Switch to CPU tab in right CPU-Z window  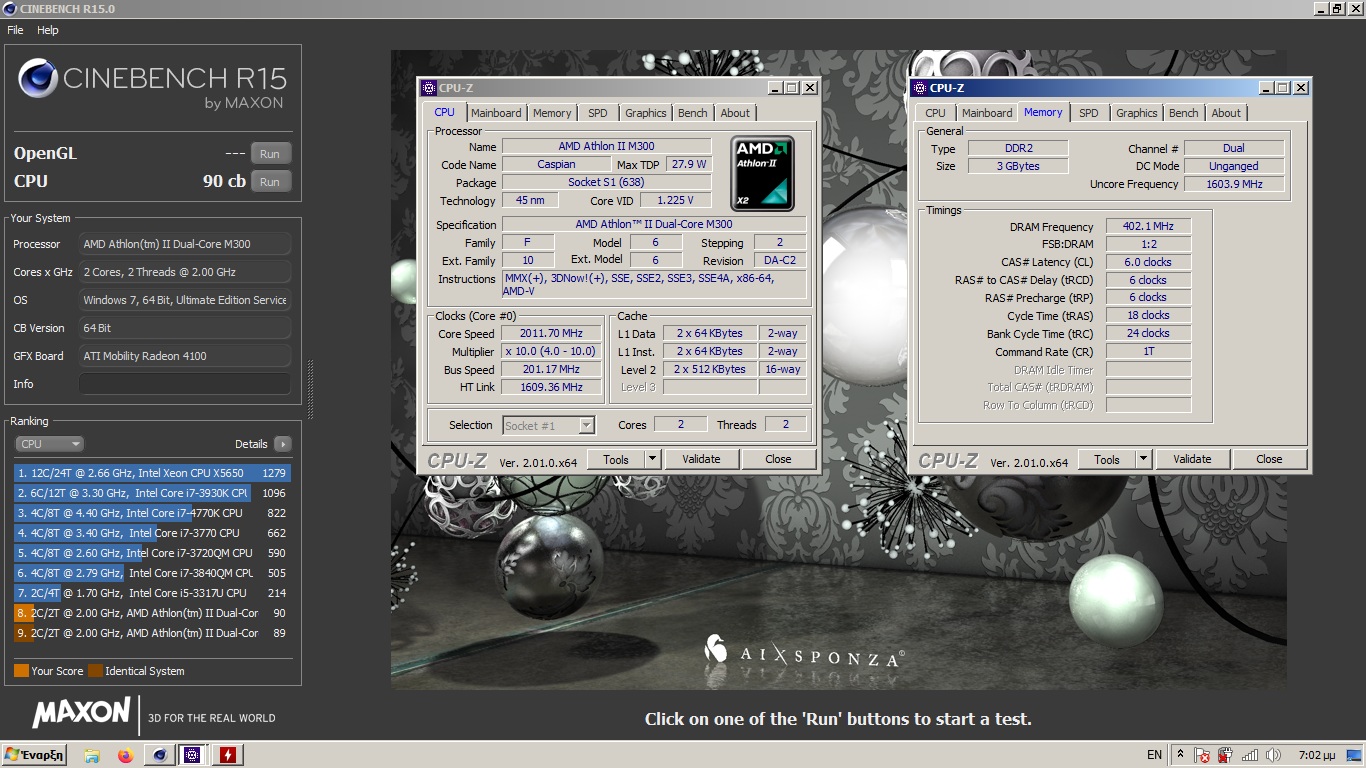tap(935, 113)
